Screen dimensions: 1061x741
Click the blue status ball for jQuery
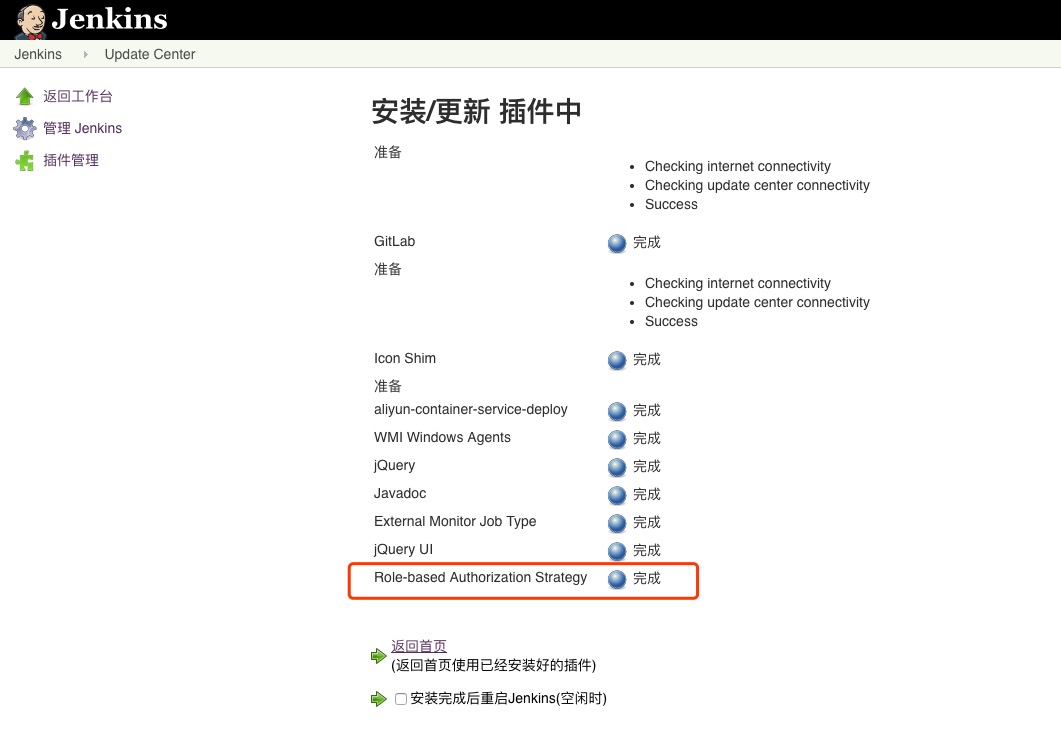617,467
